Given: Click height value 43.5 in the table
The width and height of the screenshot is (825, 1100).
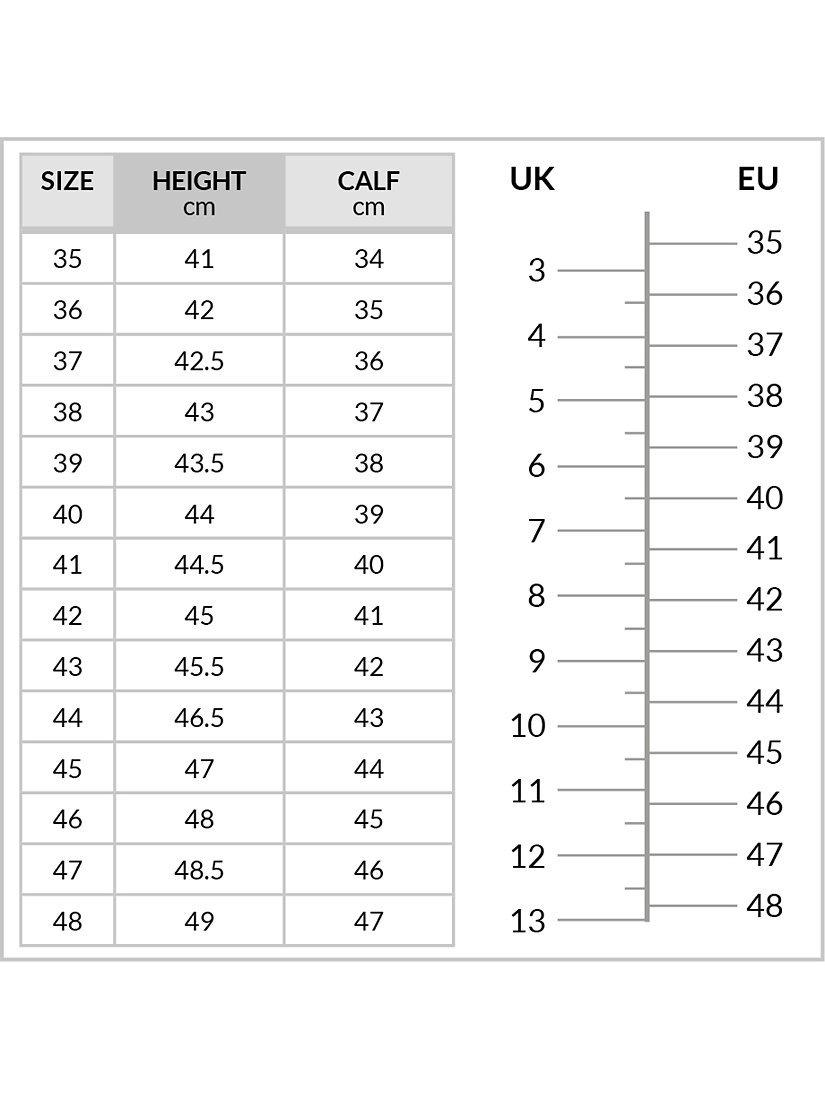Looking at the screenshot, I should (x=199, y=463).
